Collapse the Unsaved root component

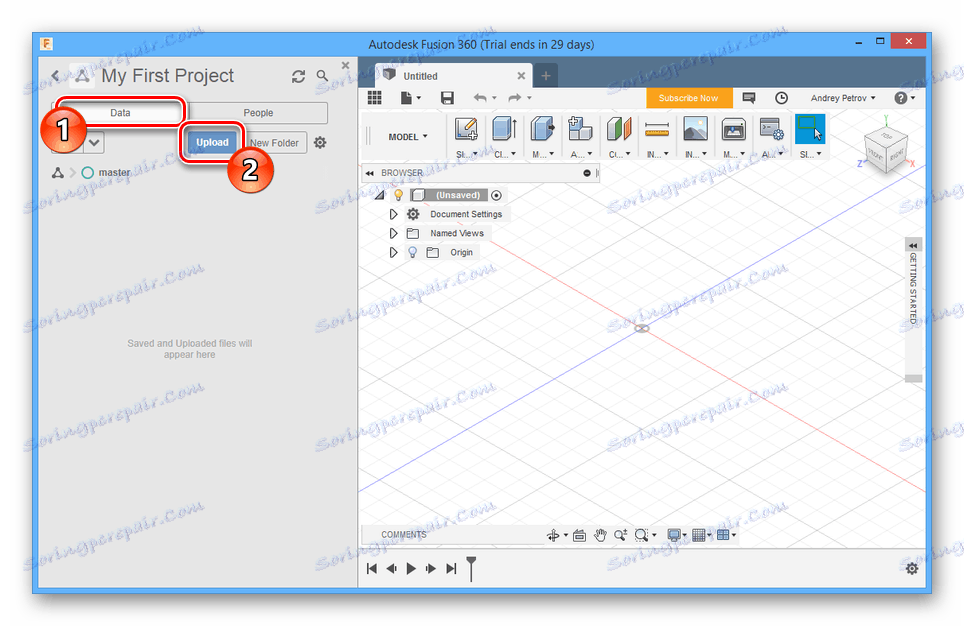click(x=380, y=195)
